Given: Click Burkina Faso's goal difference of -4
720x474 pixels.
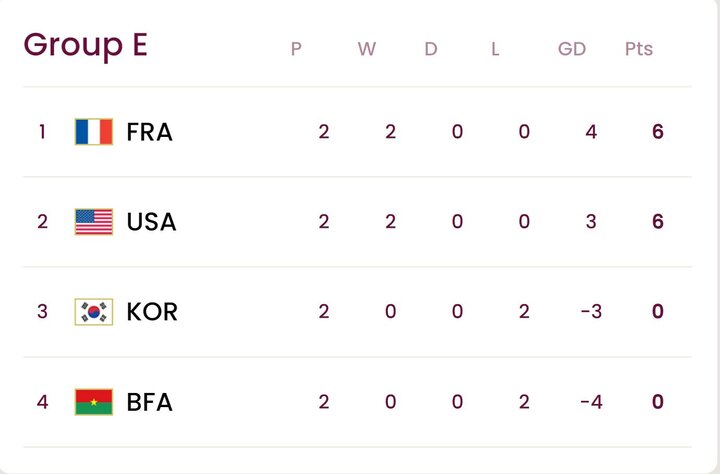Looking at the screenshot, I should (x=591, y=402).
